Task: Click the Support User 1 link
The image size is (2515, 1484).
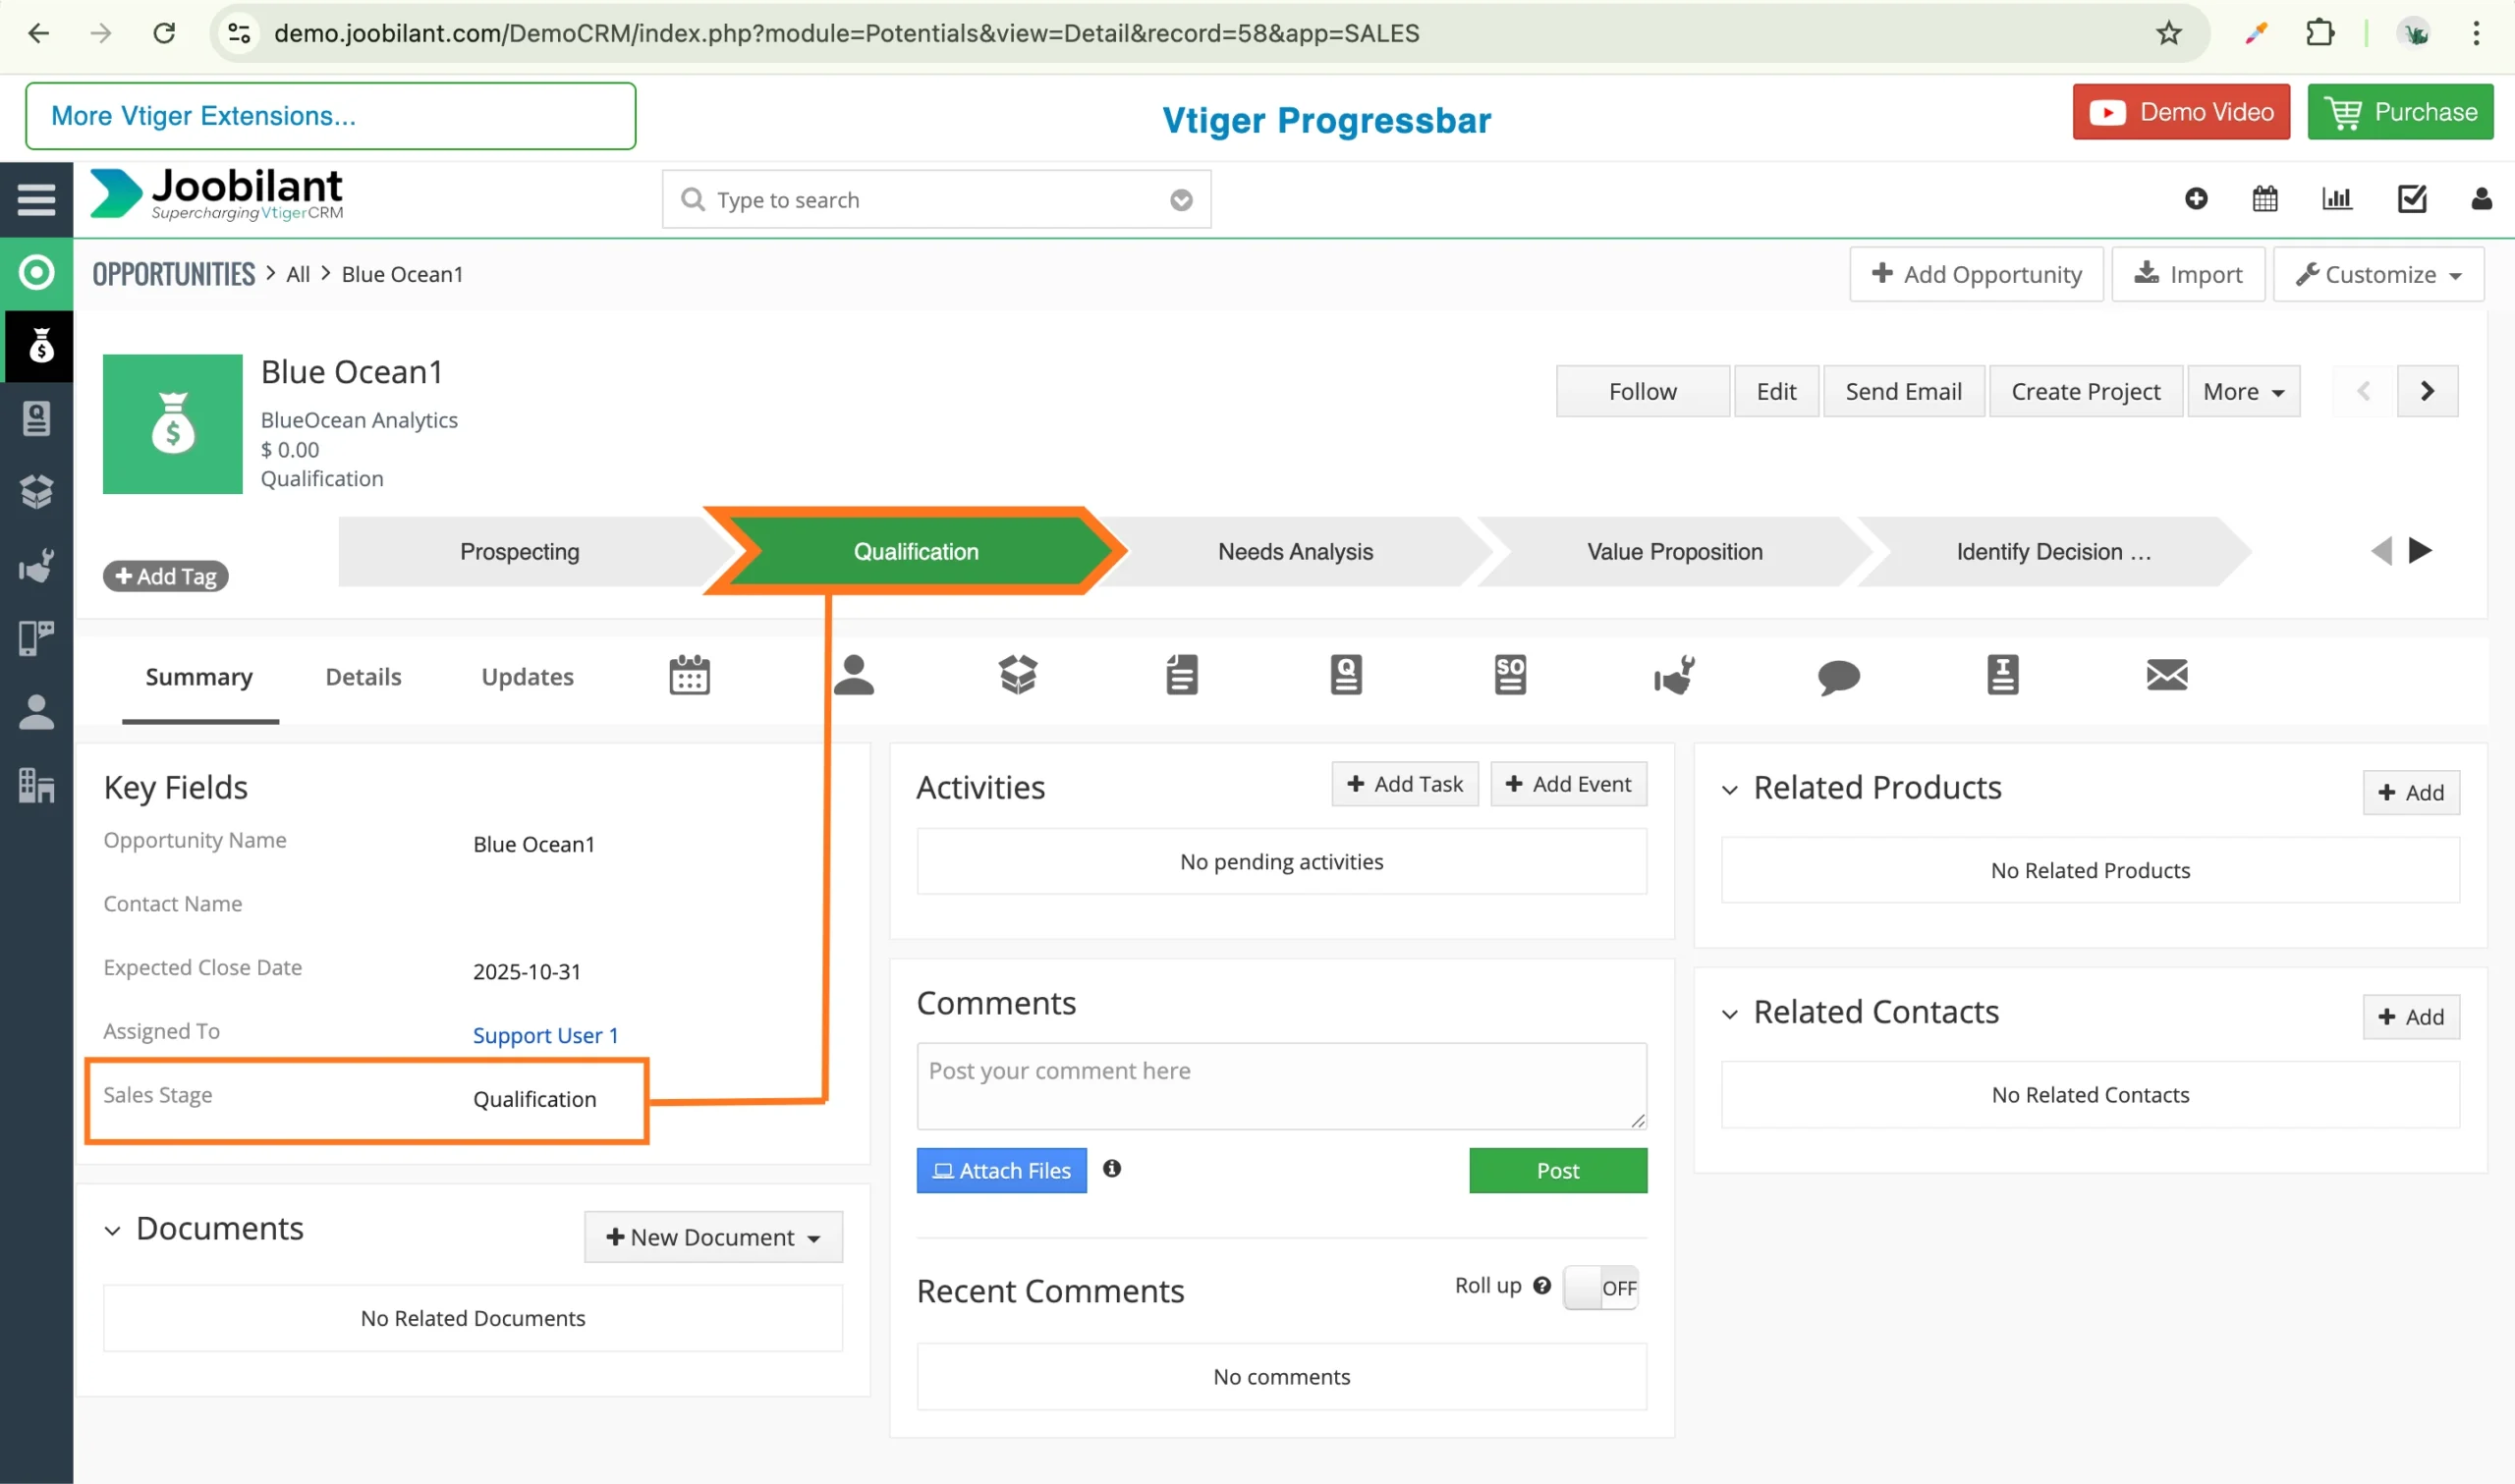Action: pyautogui.click(x=545, y=1036)
